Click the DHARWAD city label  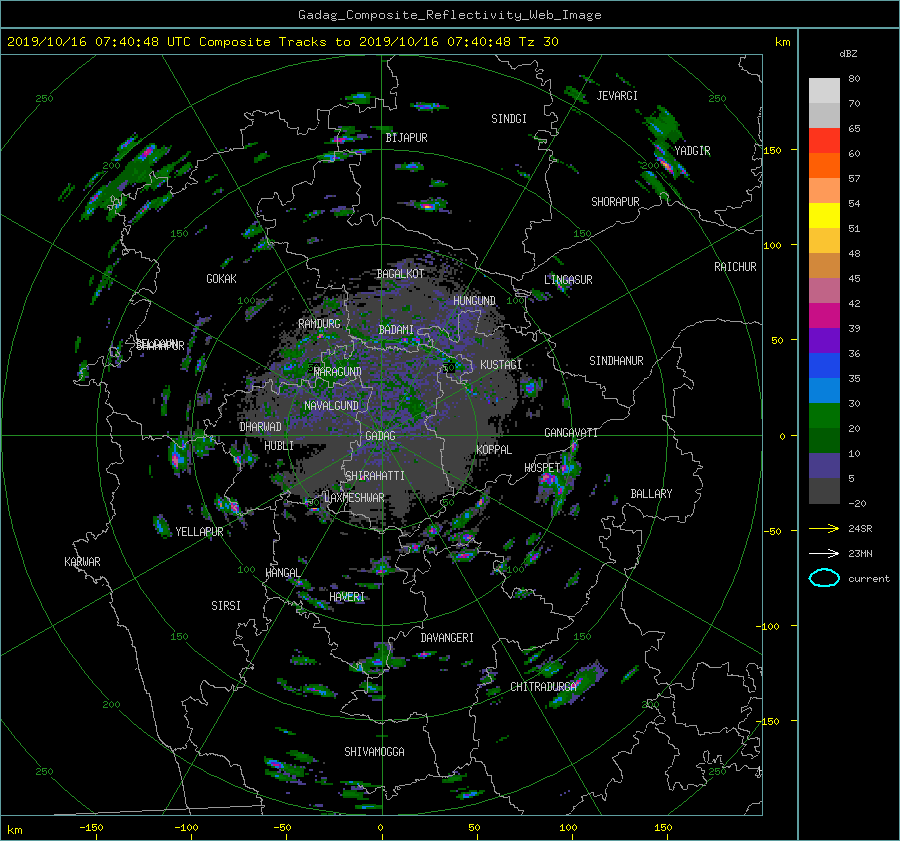pyautogui.click(x=260, y=427)
